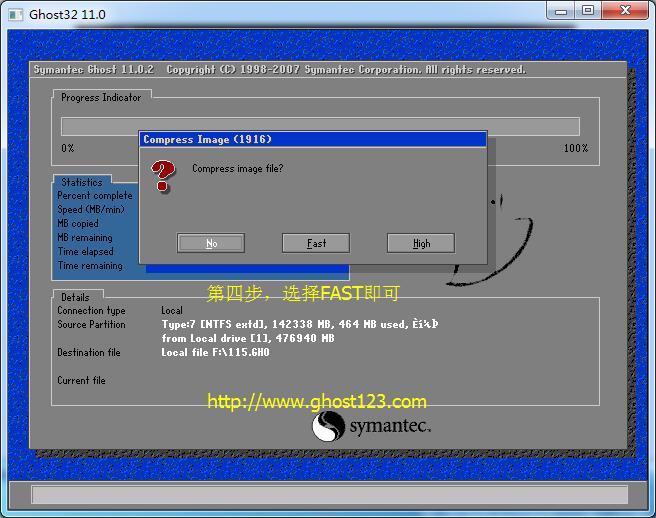Viewport: 656px width, 518px height.
Task: Click the 0% progress label
Action: coord(68,148)
